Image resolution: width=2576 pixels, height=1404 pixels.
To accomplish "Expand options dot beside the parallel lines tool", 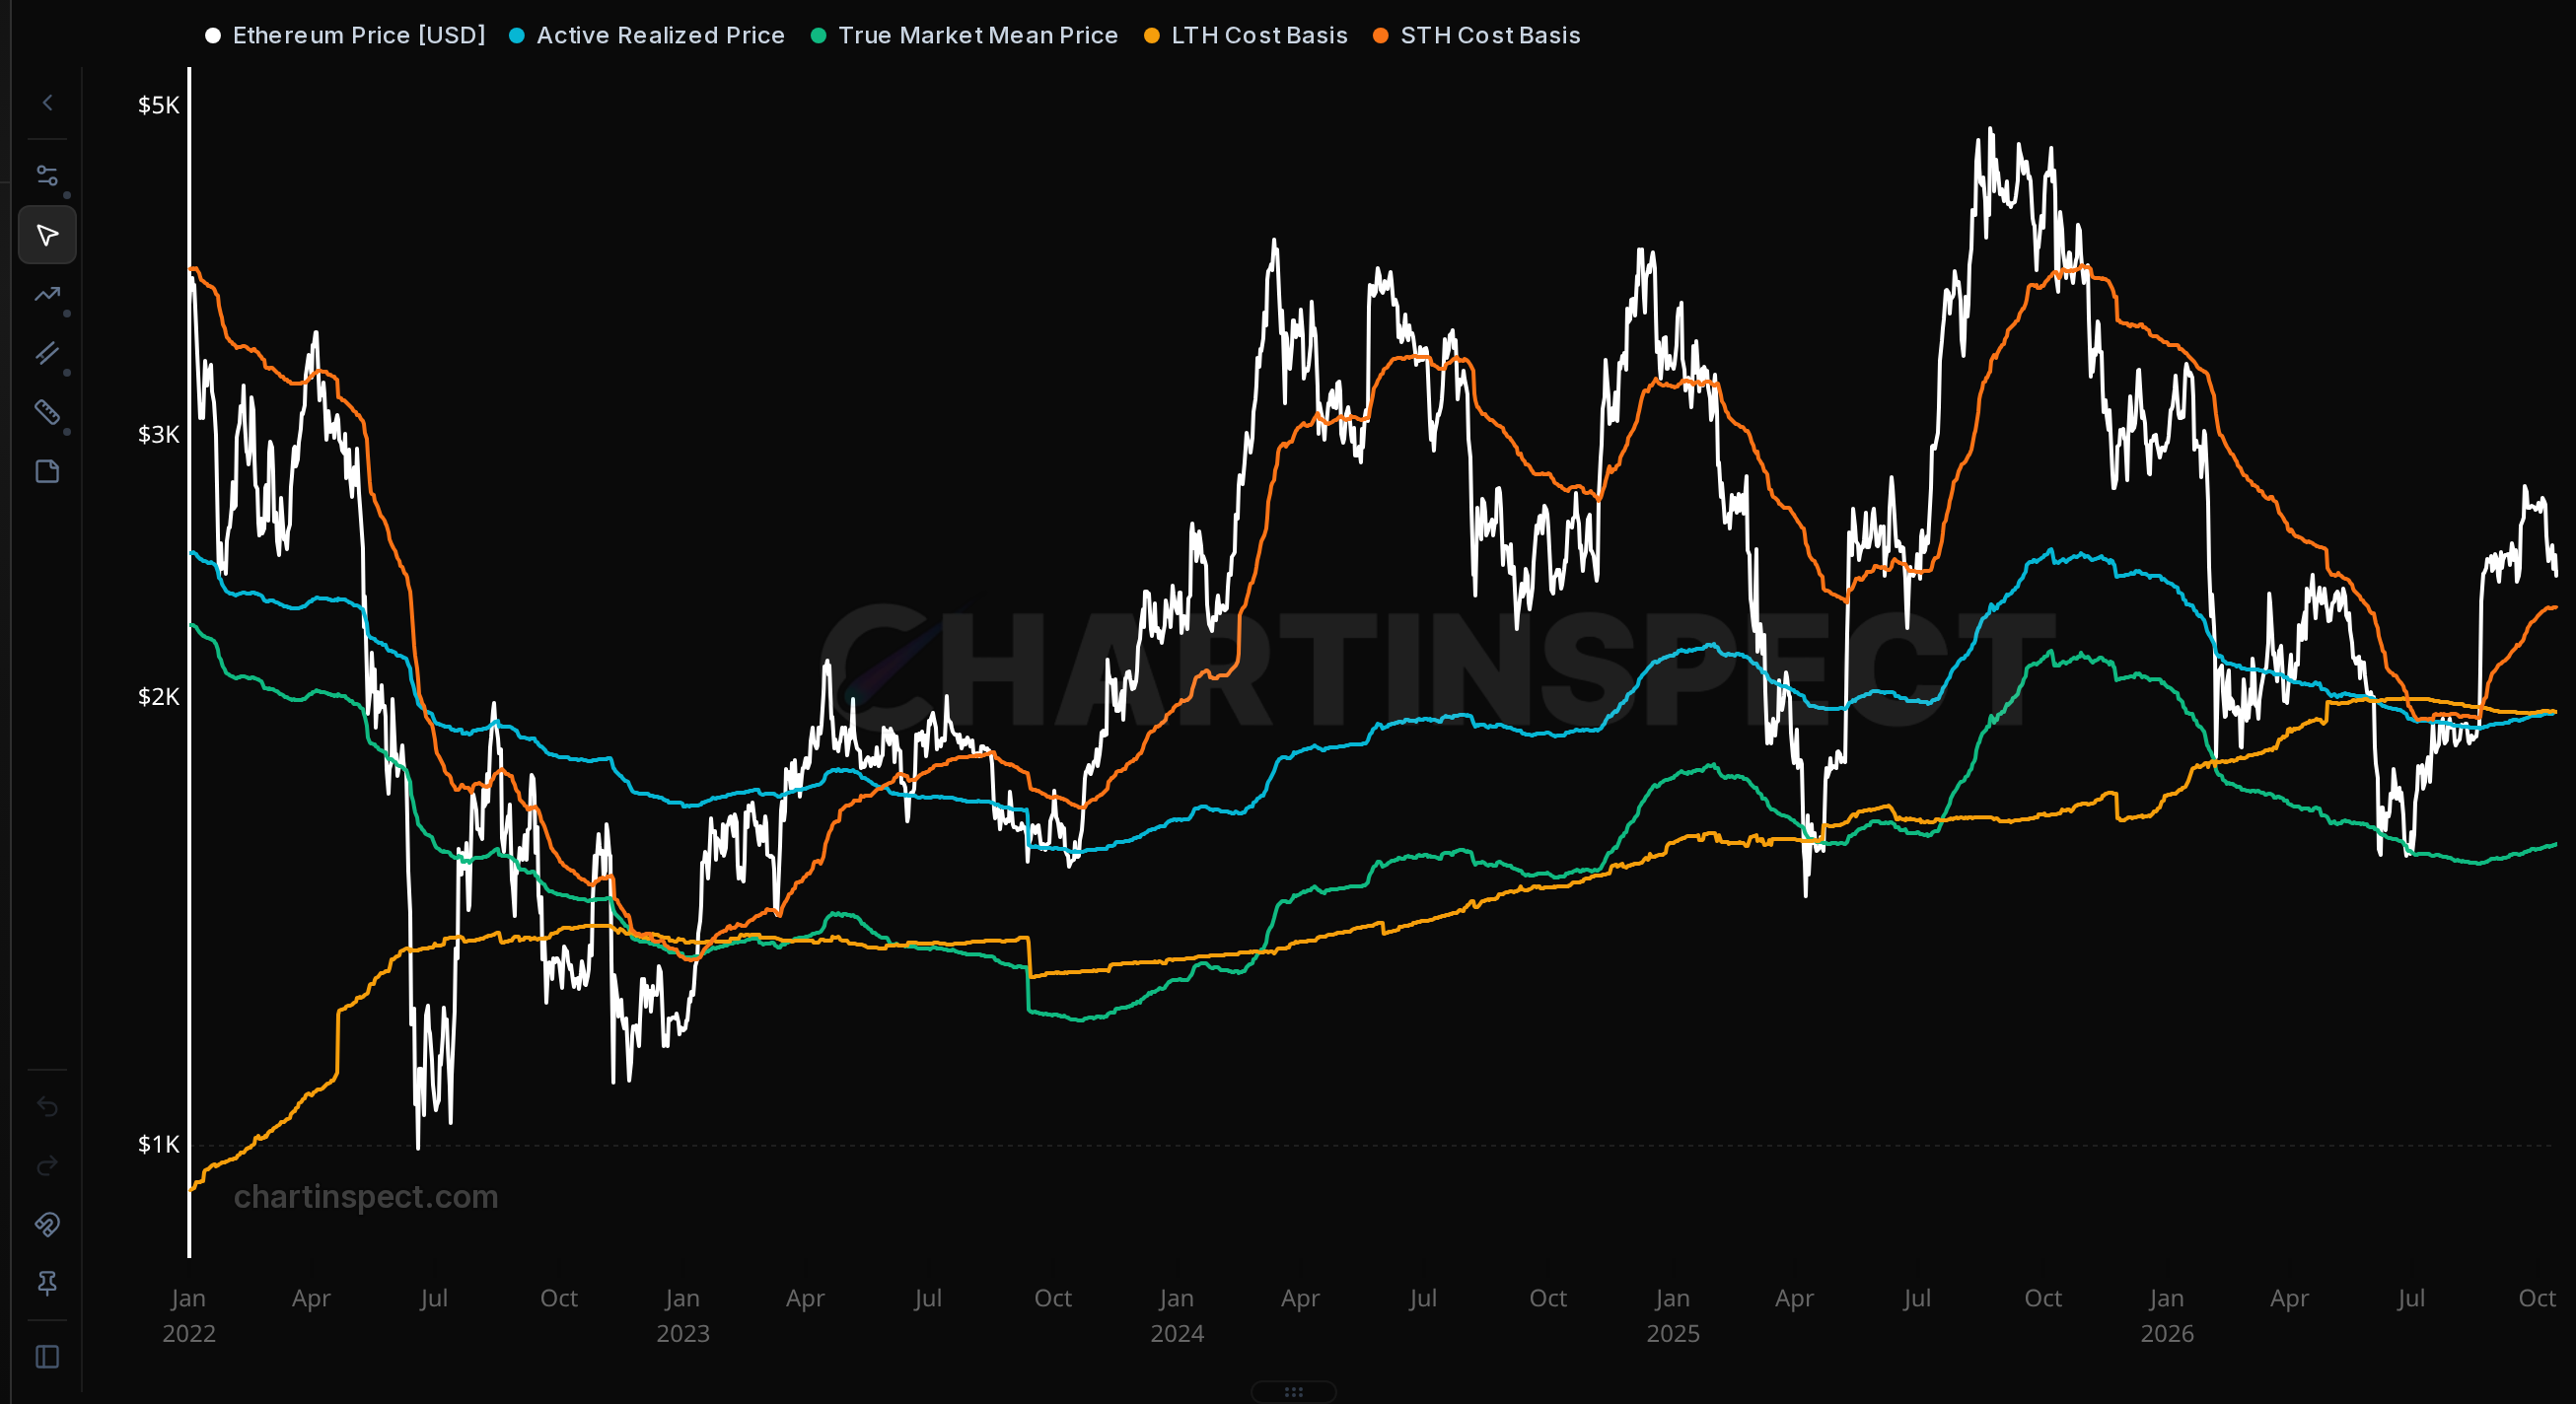I will (x=67, y=372).
